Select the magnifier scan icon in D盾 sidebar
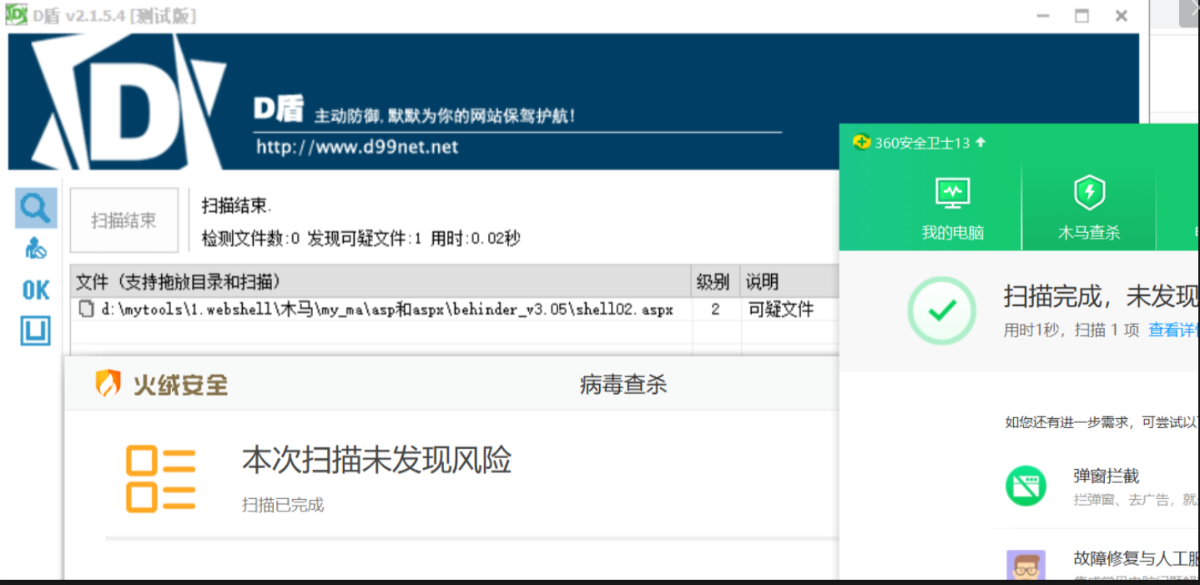Viewport: 1200px width, 585px height. pyautogui.click(x=36, y=208)
